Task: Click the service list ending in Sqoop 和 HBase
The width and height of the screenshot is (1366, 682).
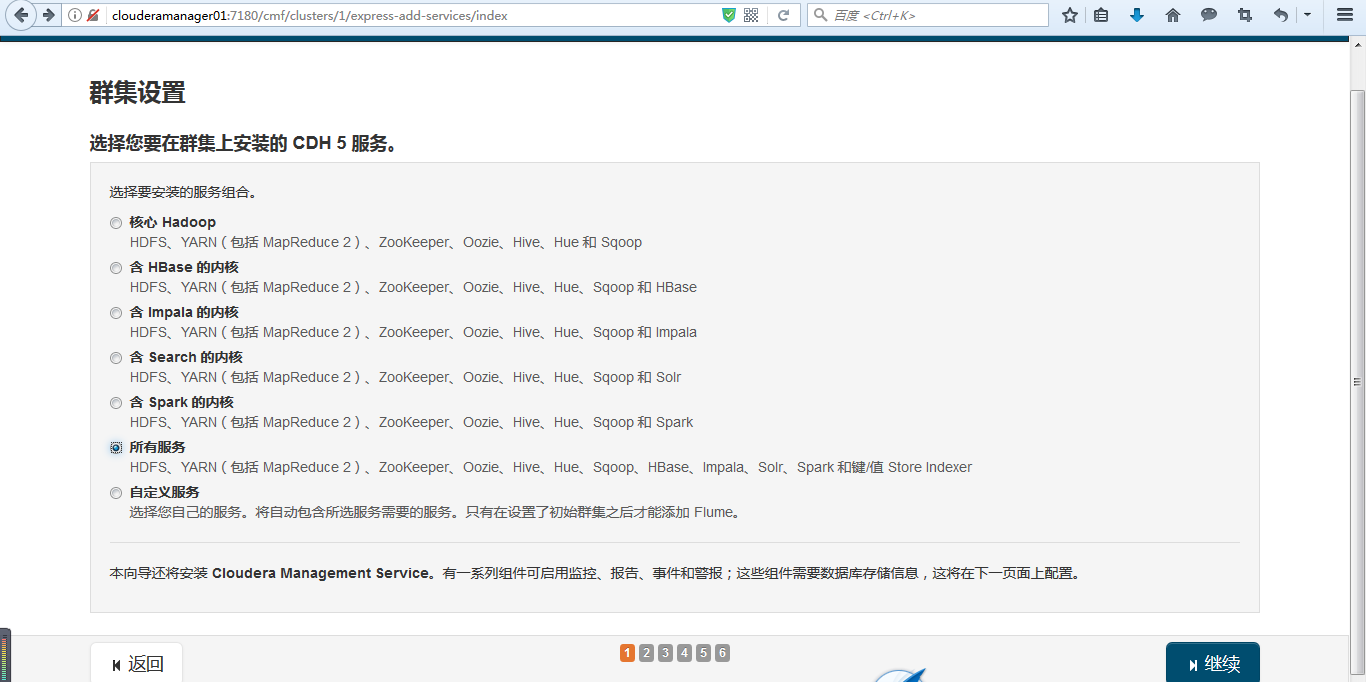Action: click(x=413, y=287)
